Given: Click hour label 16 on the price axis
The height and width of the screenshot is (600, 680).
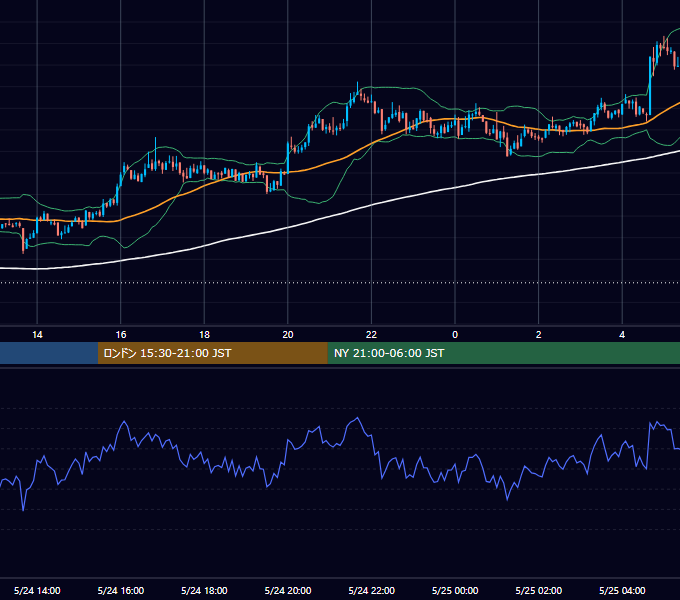Looking at the screenshot, I should (121, 335).
